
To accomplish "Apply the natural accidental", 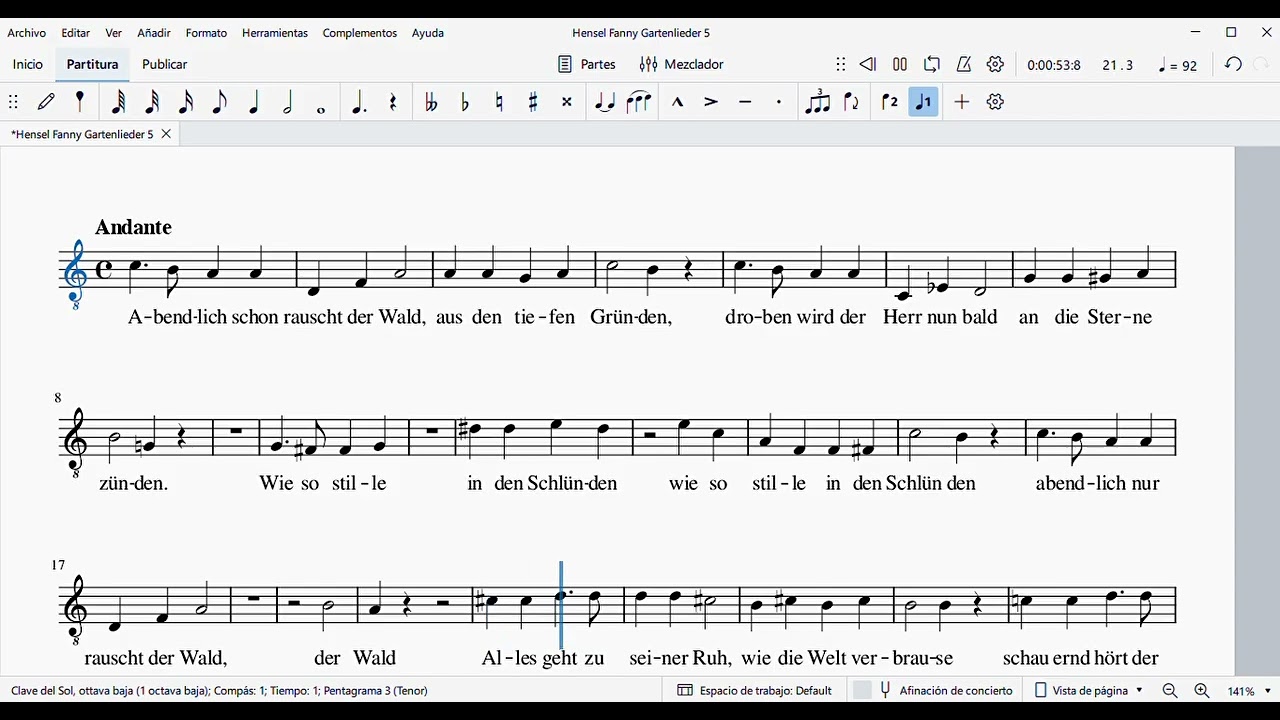I will point(499,101).
